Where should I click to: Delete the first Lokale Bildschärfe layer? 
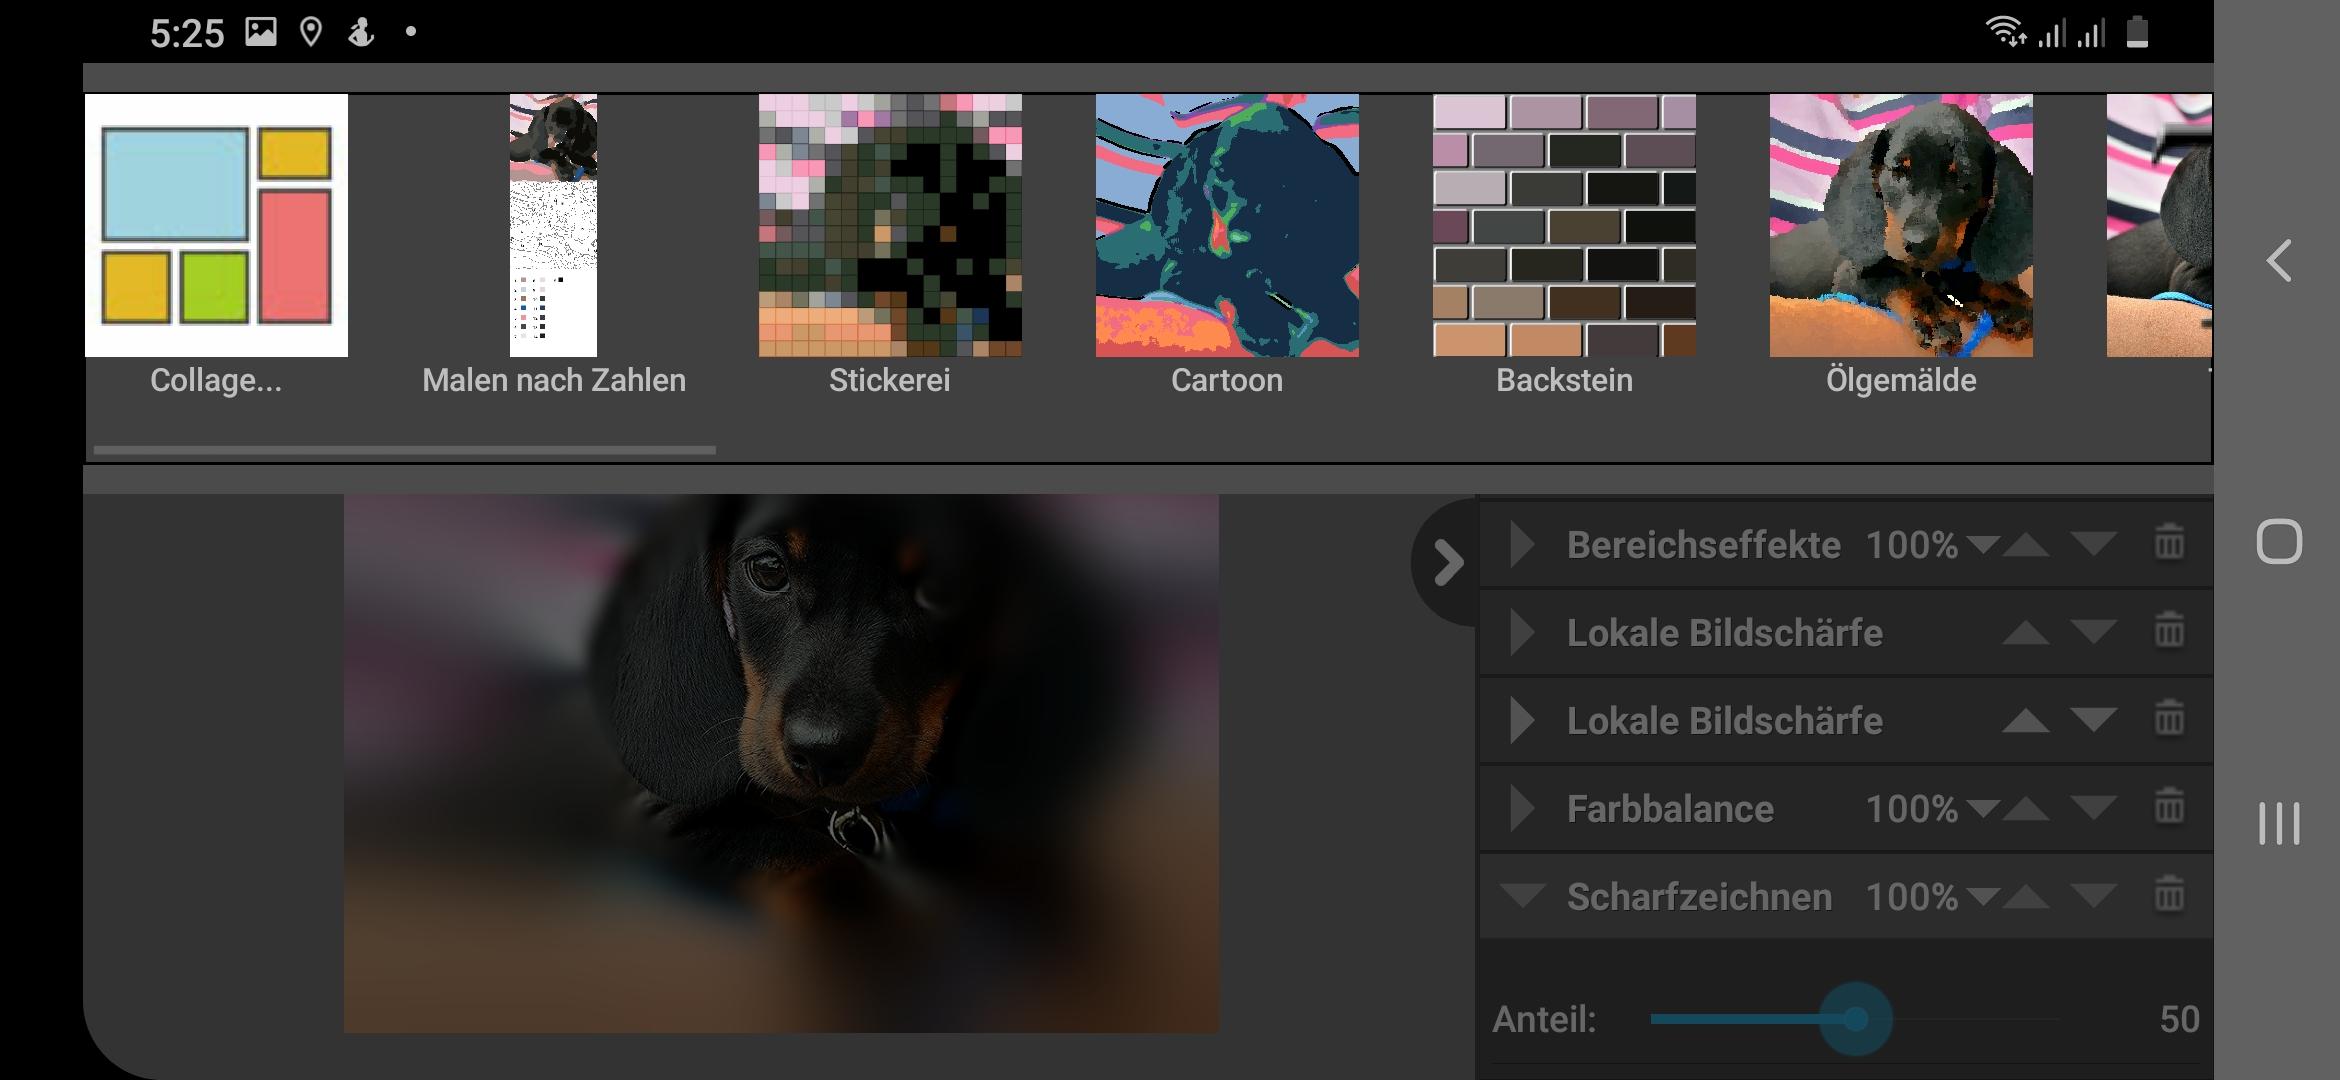tap(2169, 631)
